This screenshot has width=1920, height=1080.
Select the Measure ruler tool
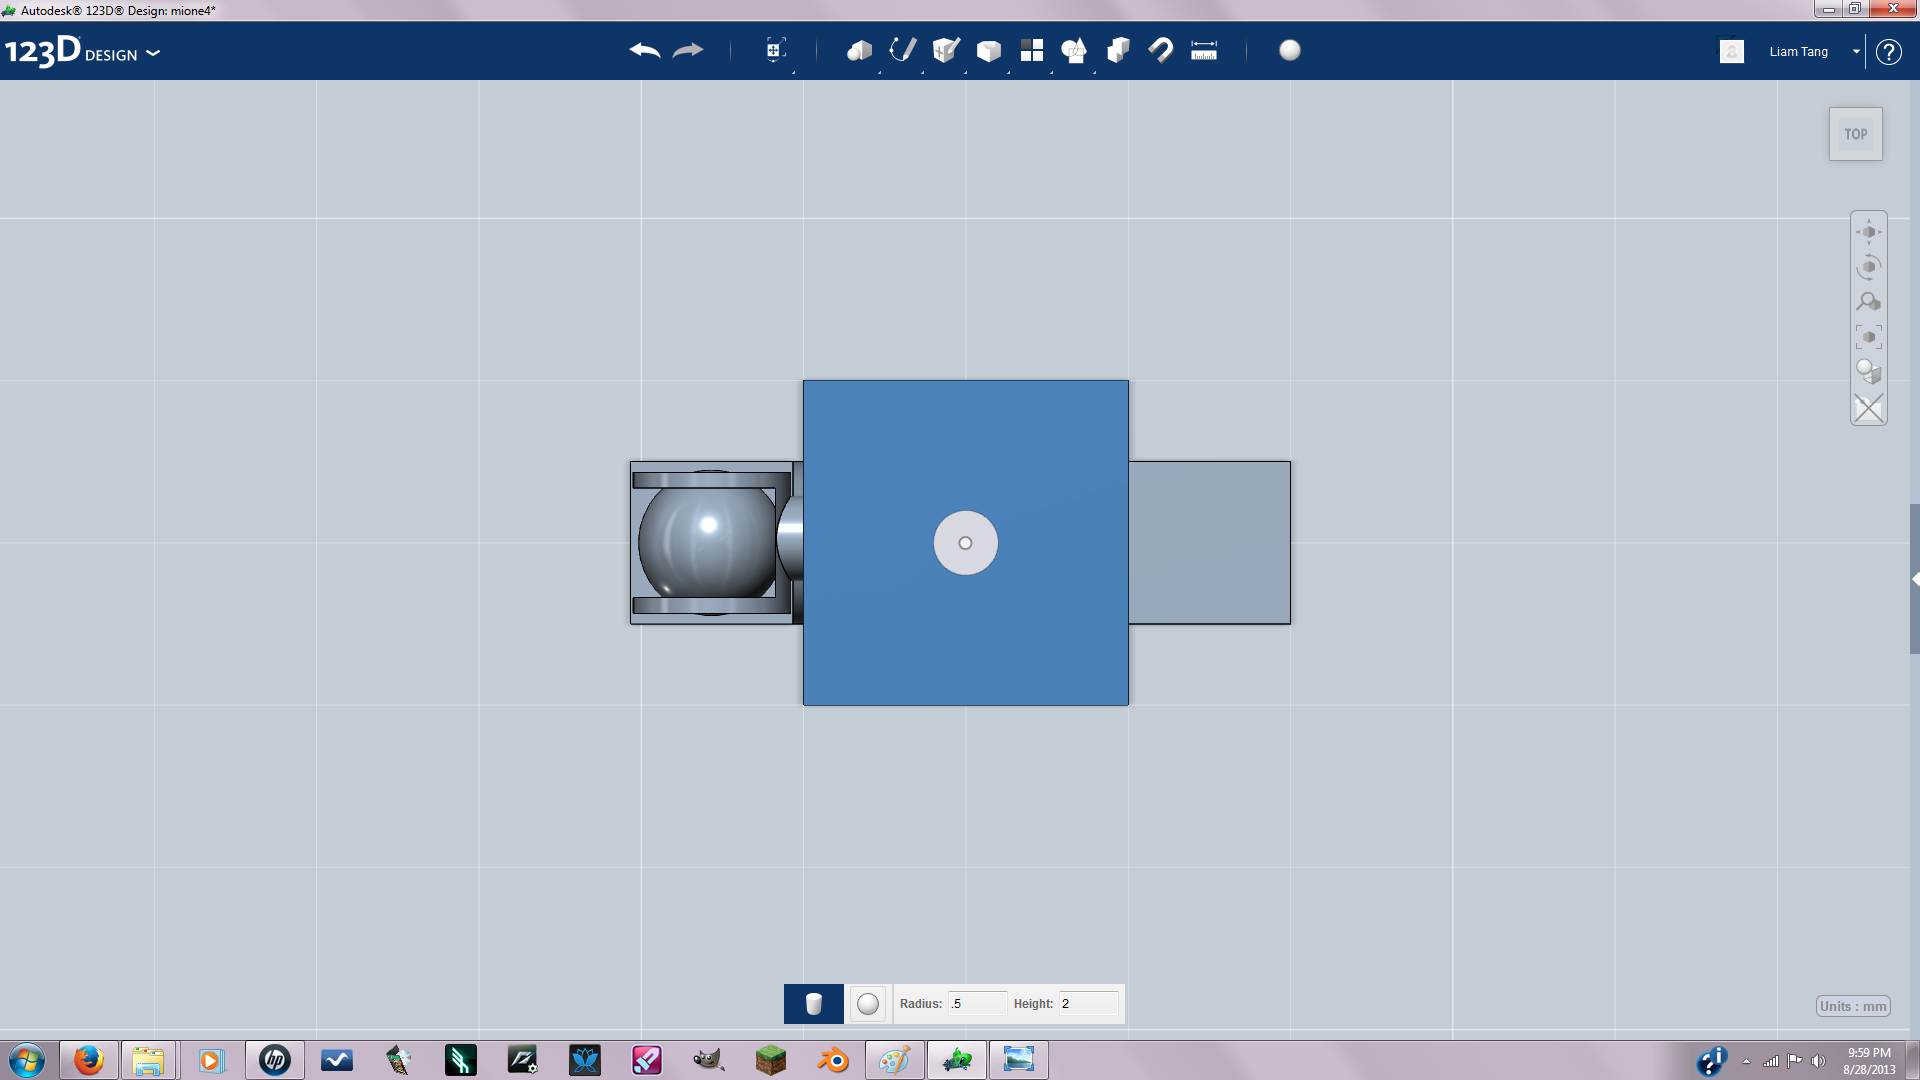point(1204,50)
